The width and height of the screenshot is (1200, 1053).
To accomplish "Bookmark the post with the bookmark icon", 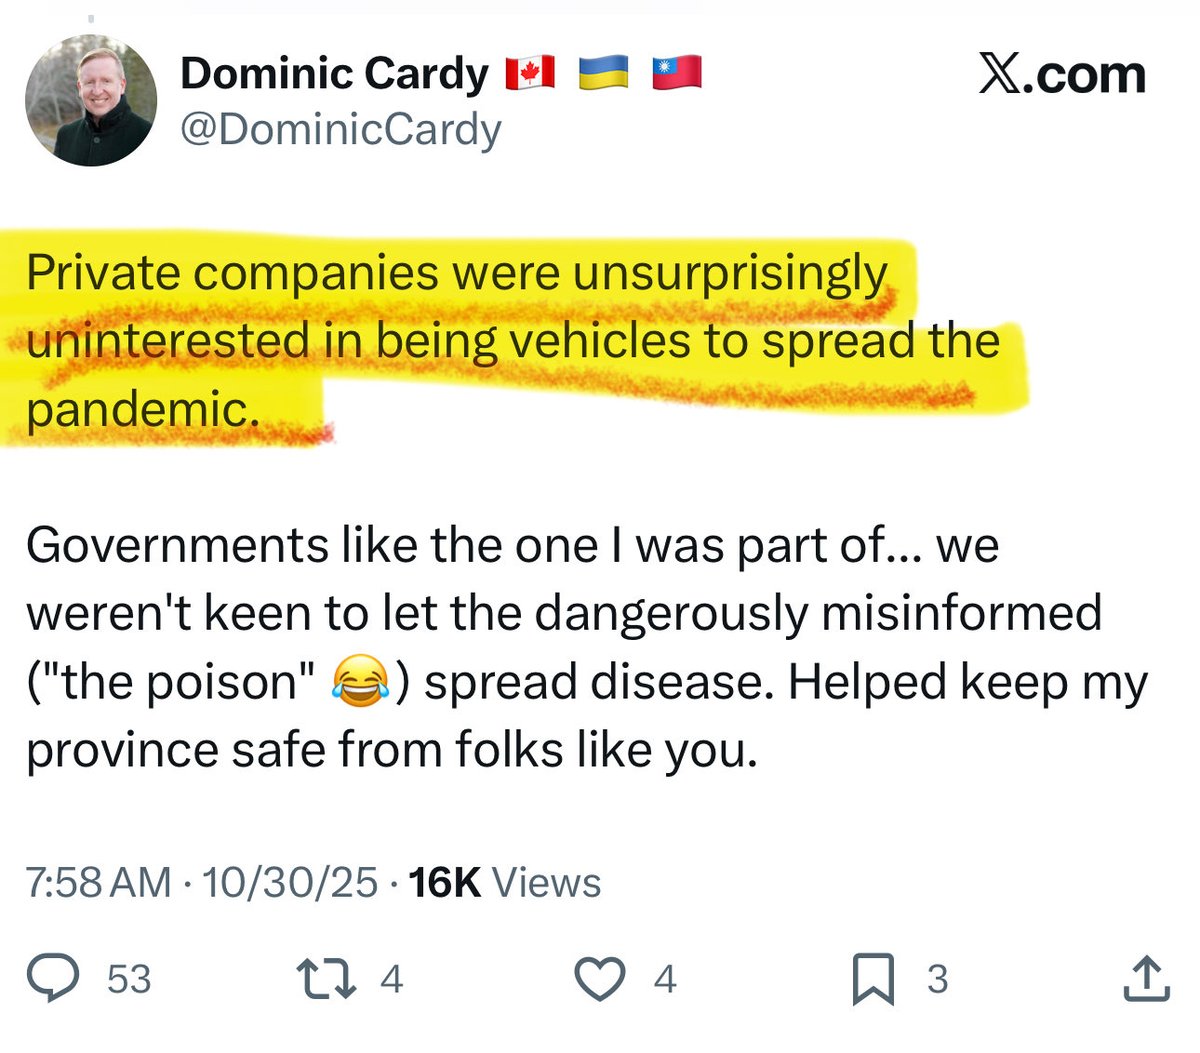I will (x=873, y=979).
